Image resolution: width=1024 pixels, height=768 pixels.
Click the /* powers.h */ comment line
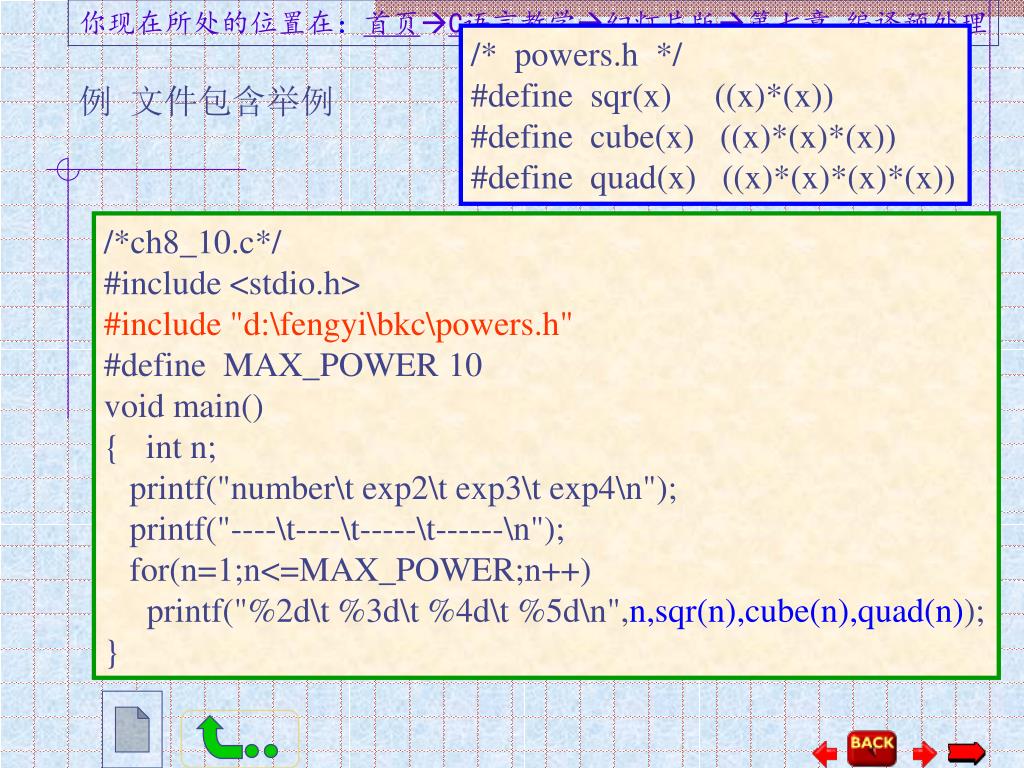coord(576,56)
